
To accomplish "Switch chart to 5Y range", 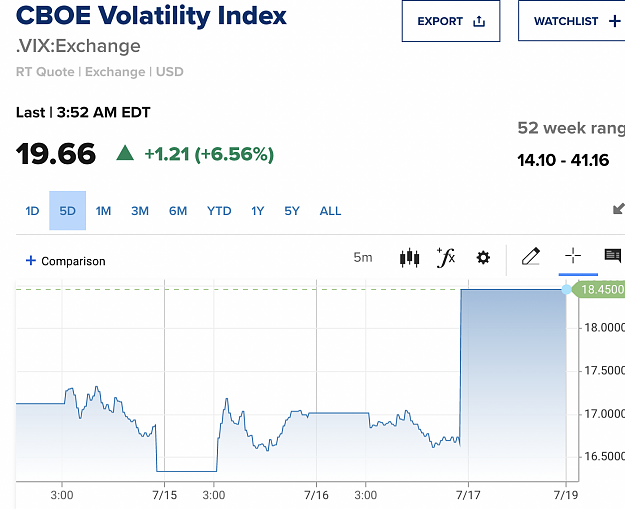I will click(x=292, y=211).
